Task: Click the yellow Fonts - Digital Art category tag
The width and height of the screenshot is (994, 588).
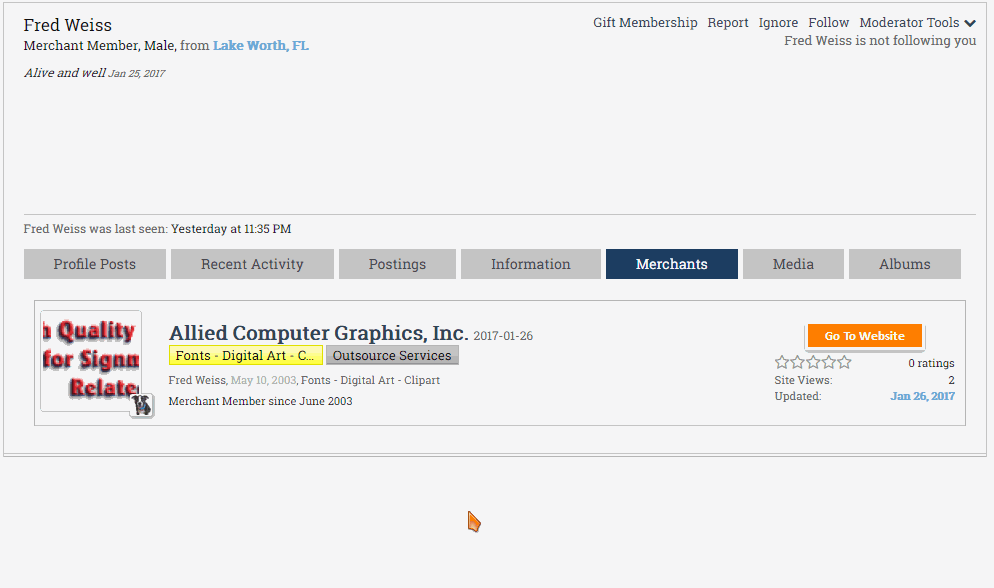Action: 245,355
